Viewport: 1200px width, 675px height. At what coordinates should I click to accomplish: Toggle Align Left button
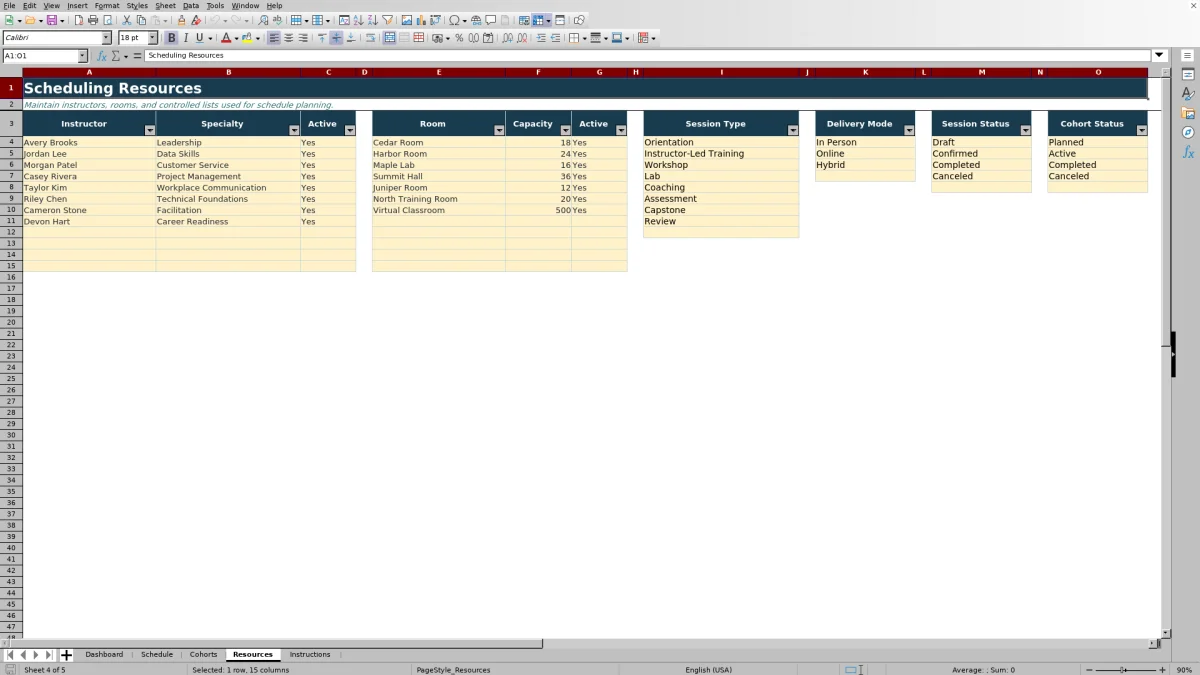[274, 38]
